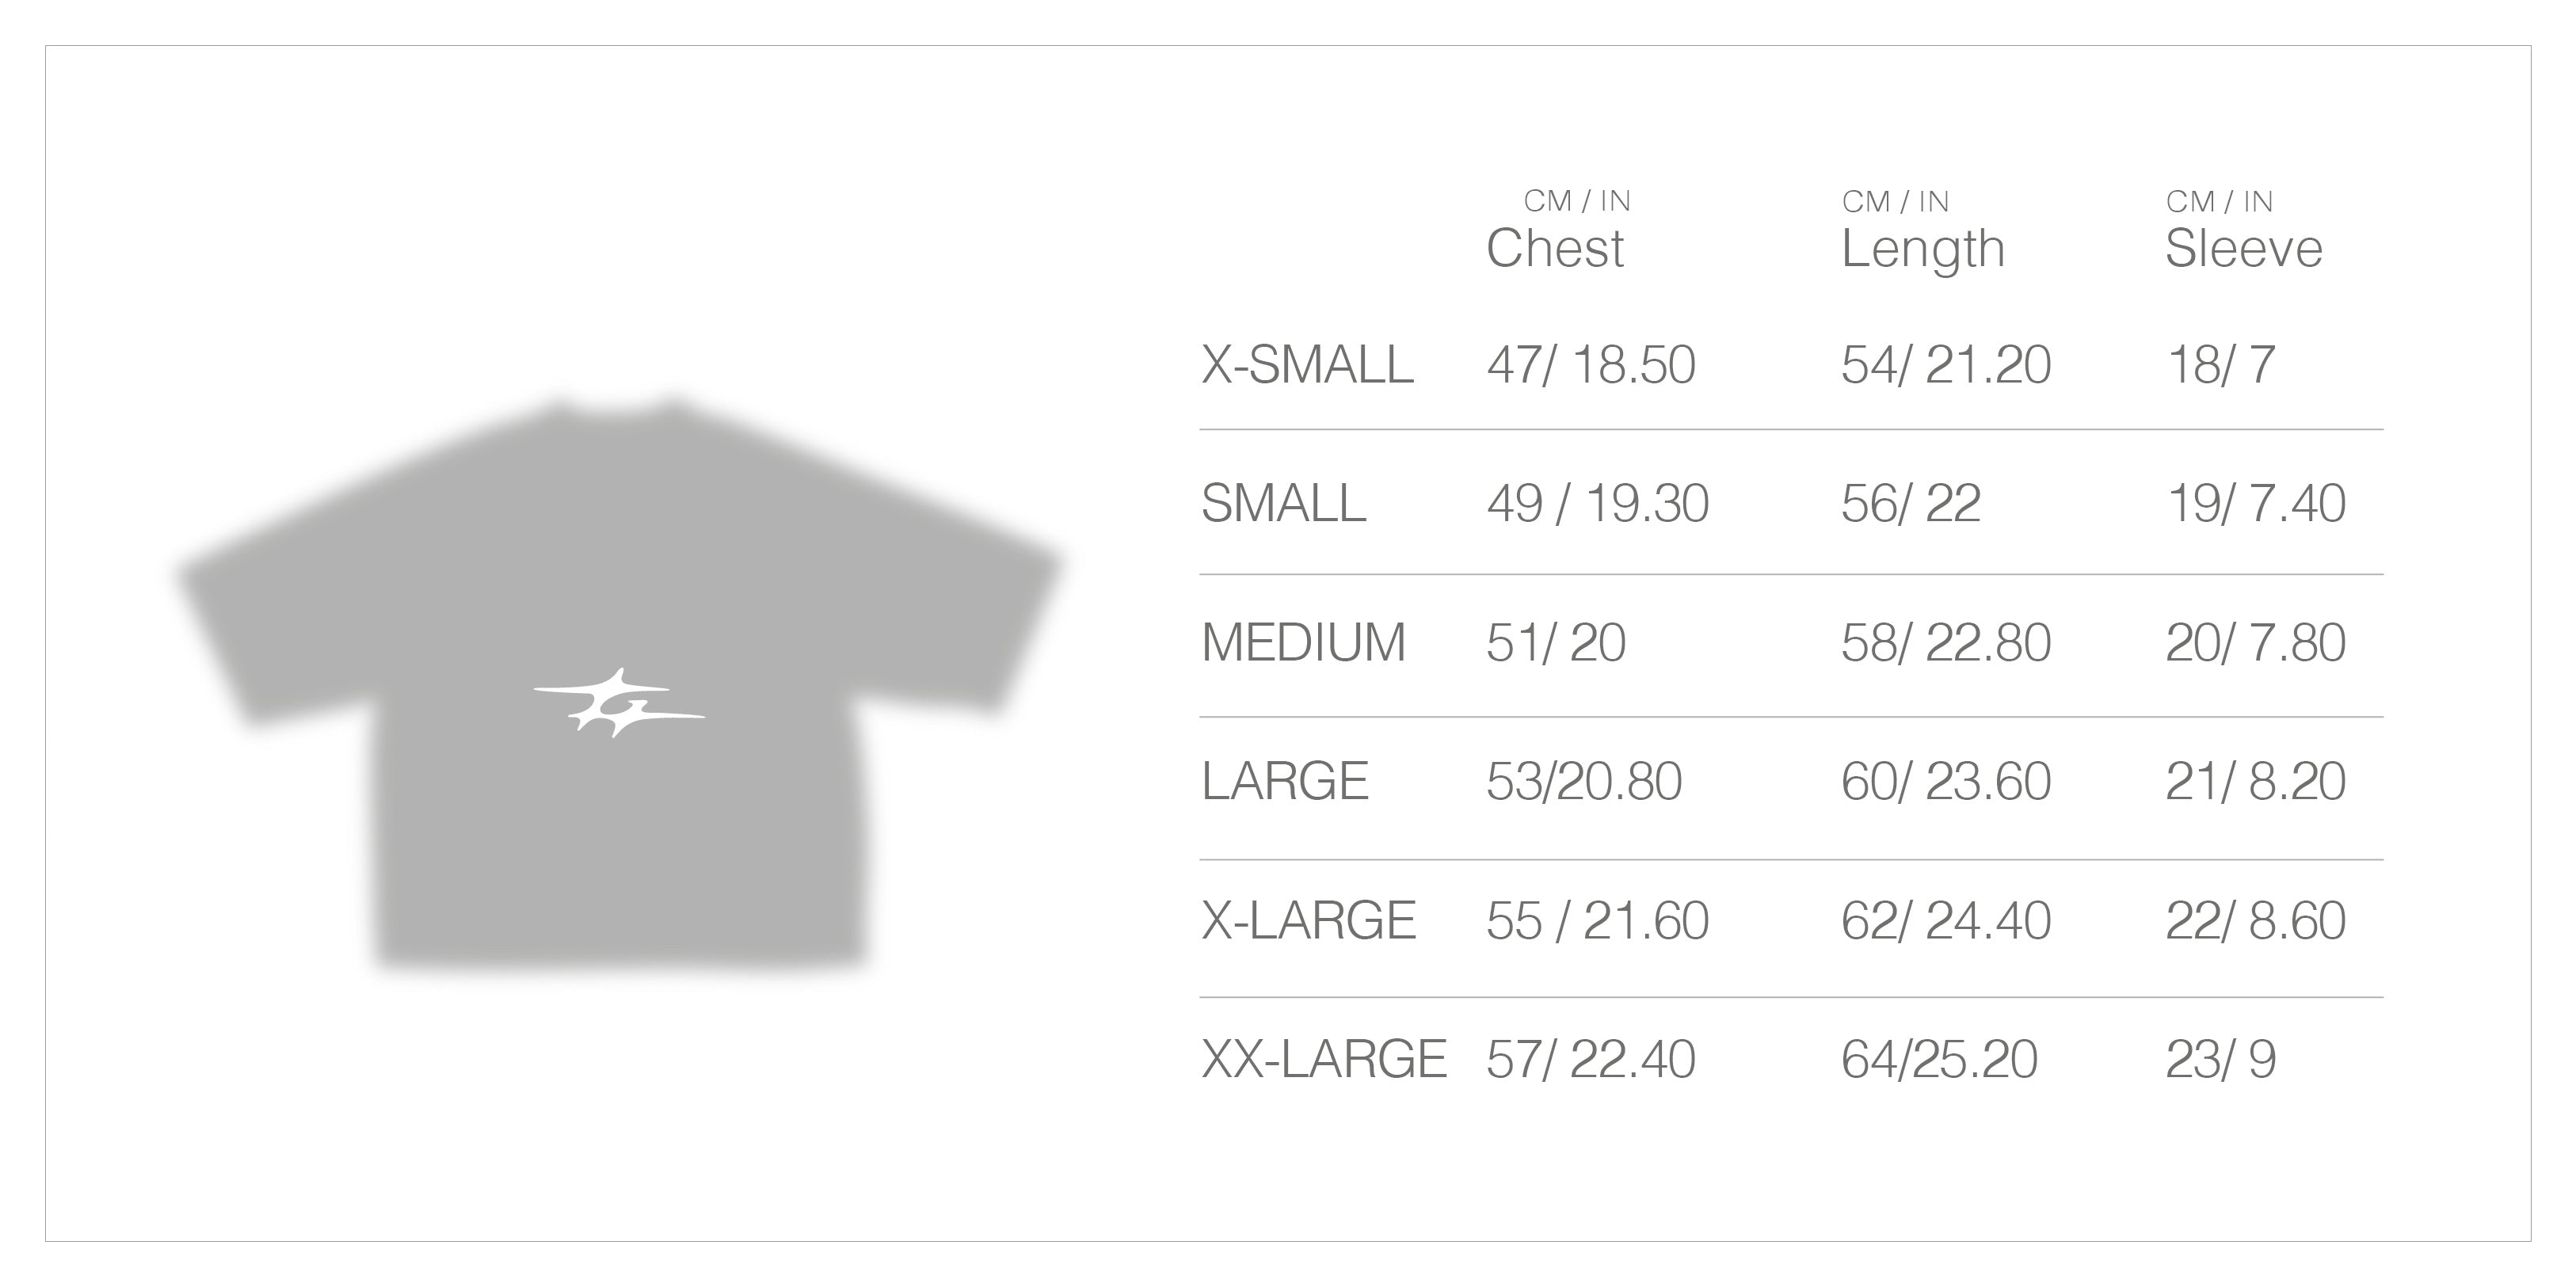The width and height of the screenshot is (2576, 1287).
Task: Click the 62/ 24.40 length measurement
Action: (x=1945, y=920)
